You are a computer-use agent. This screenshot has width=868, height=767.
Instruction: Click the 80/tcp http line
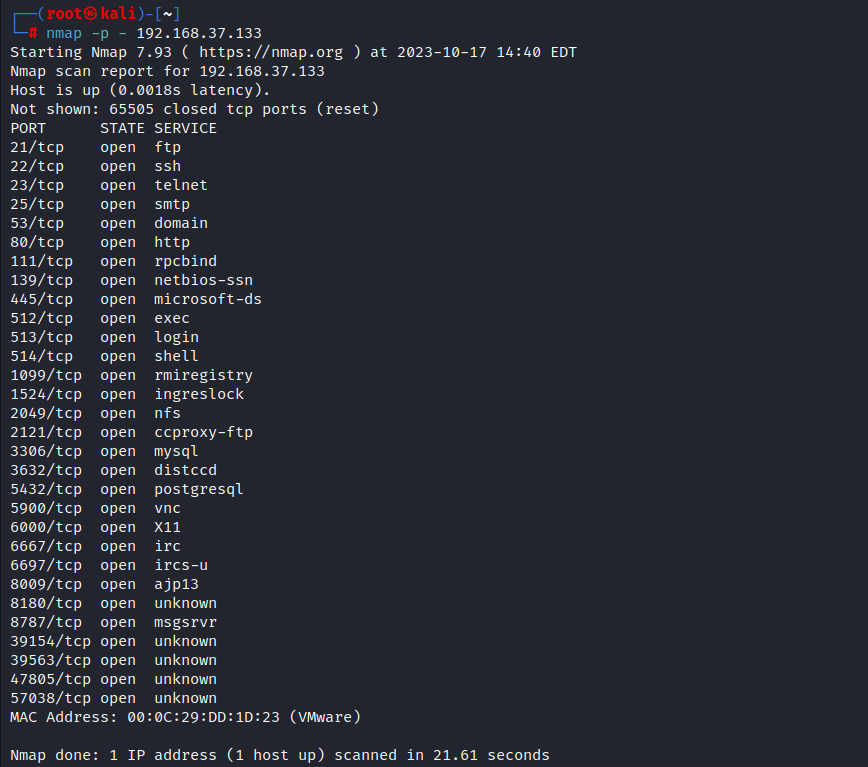click(x=100, y=242)
